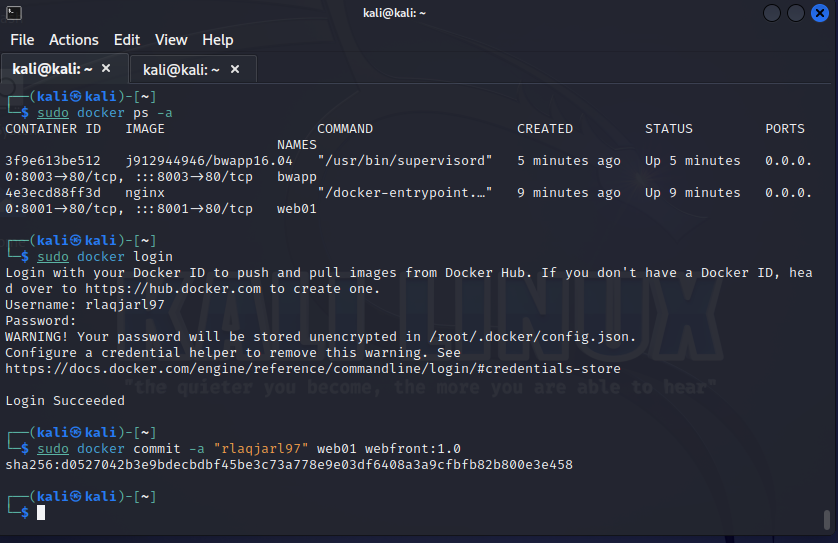
Task: Click the docs.docker.com credentials-store URL
Action: [x=313, y=369]
